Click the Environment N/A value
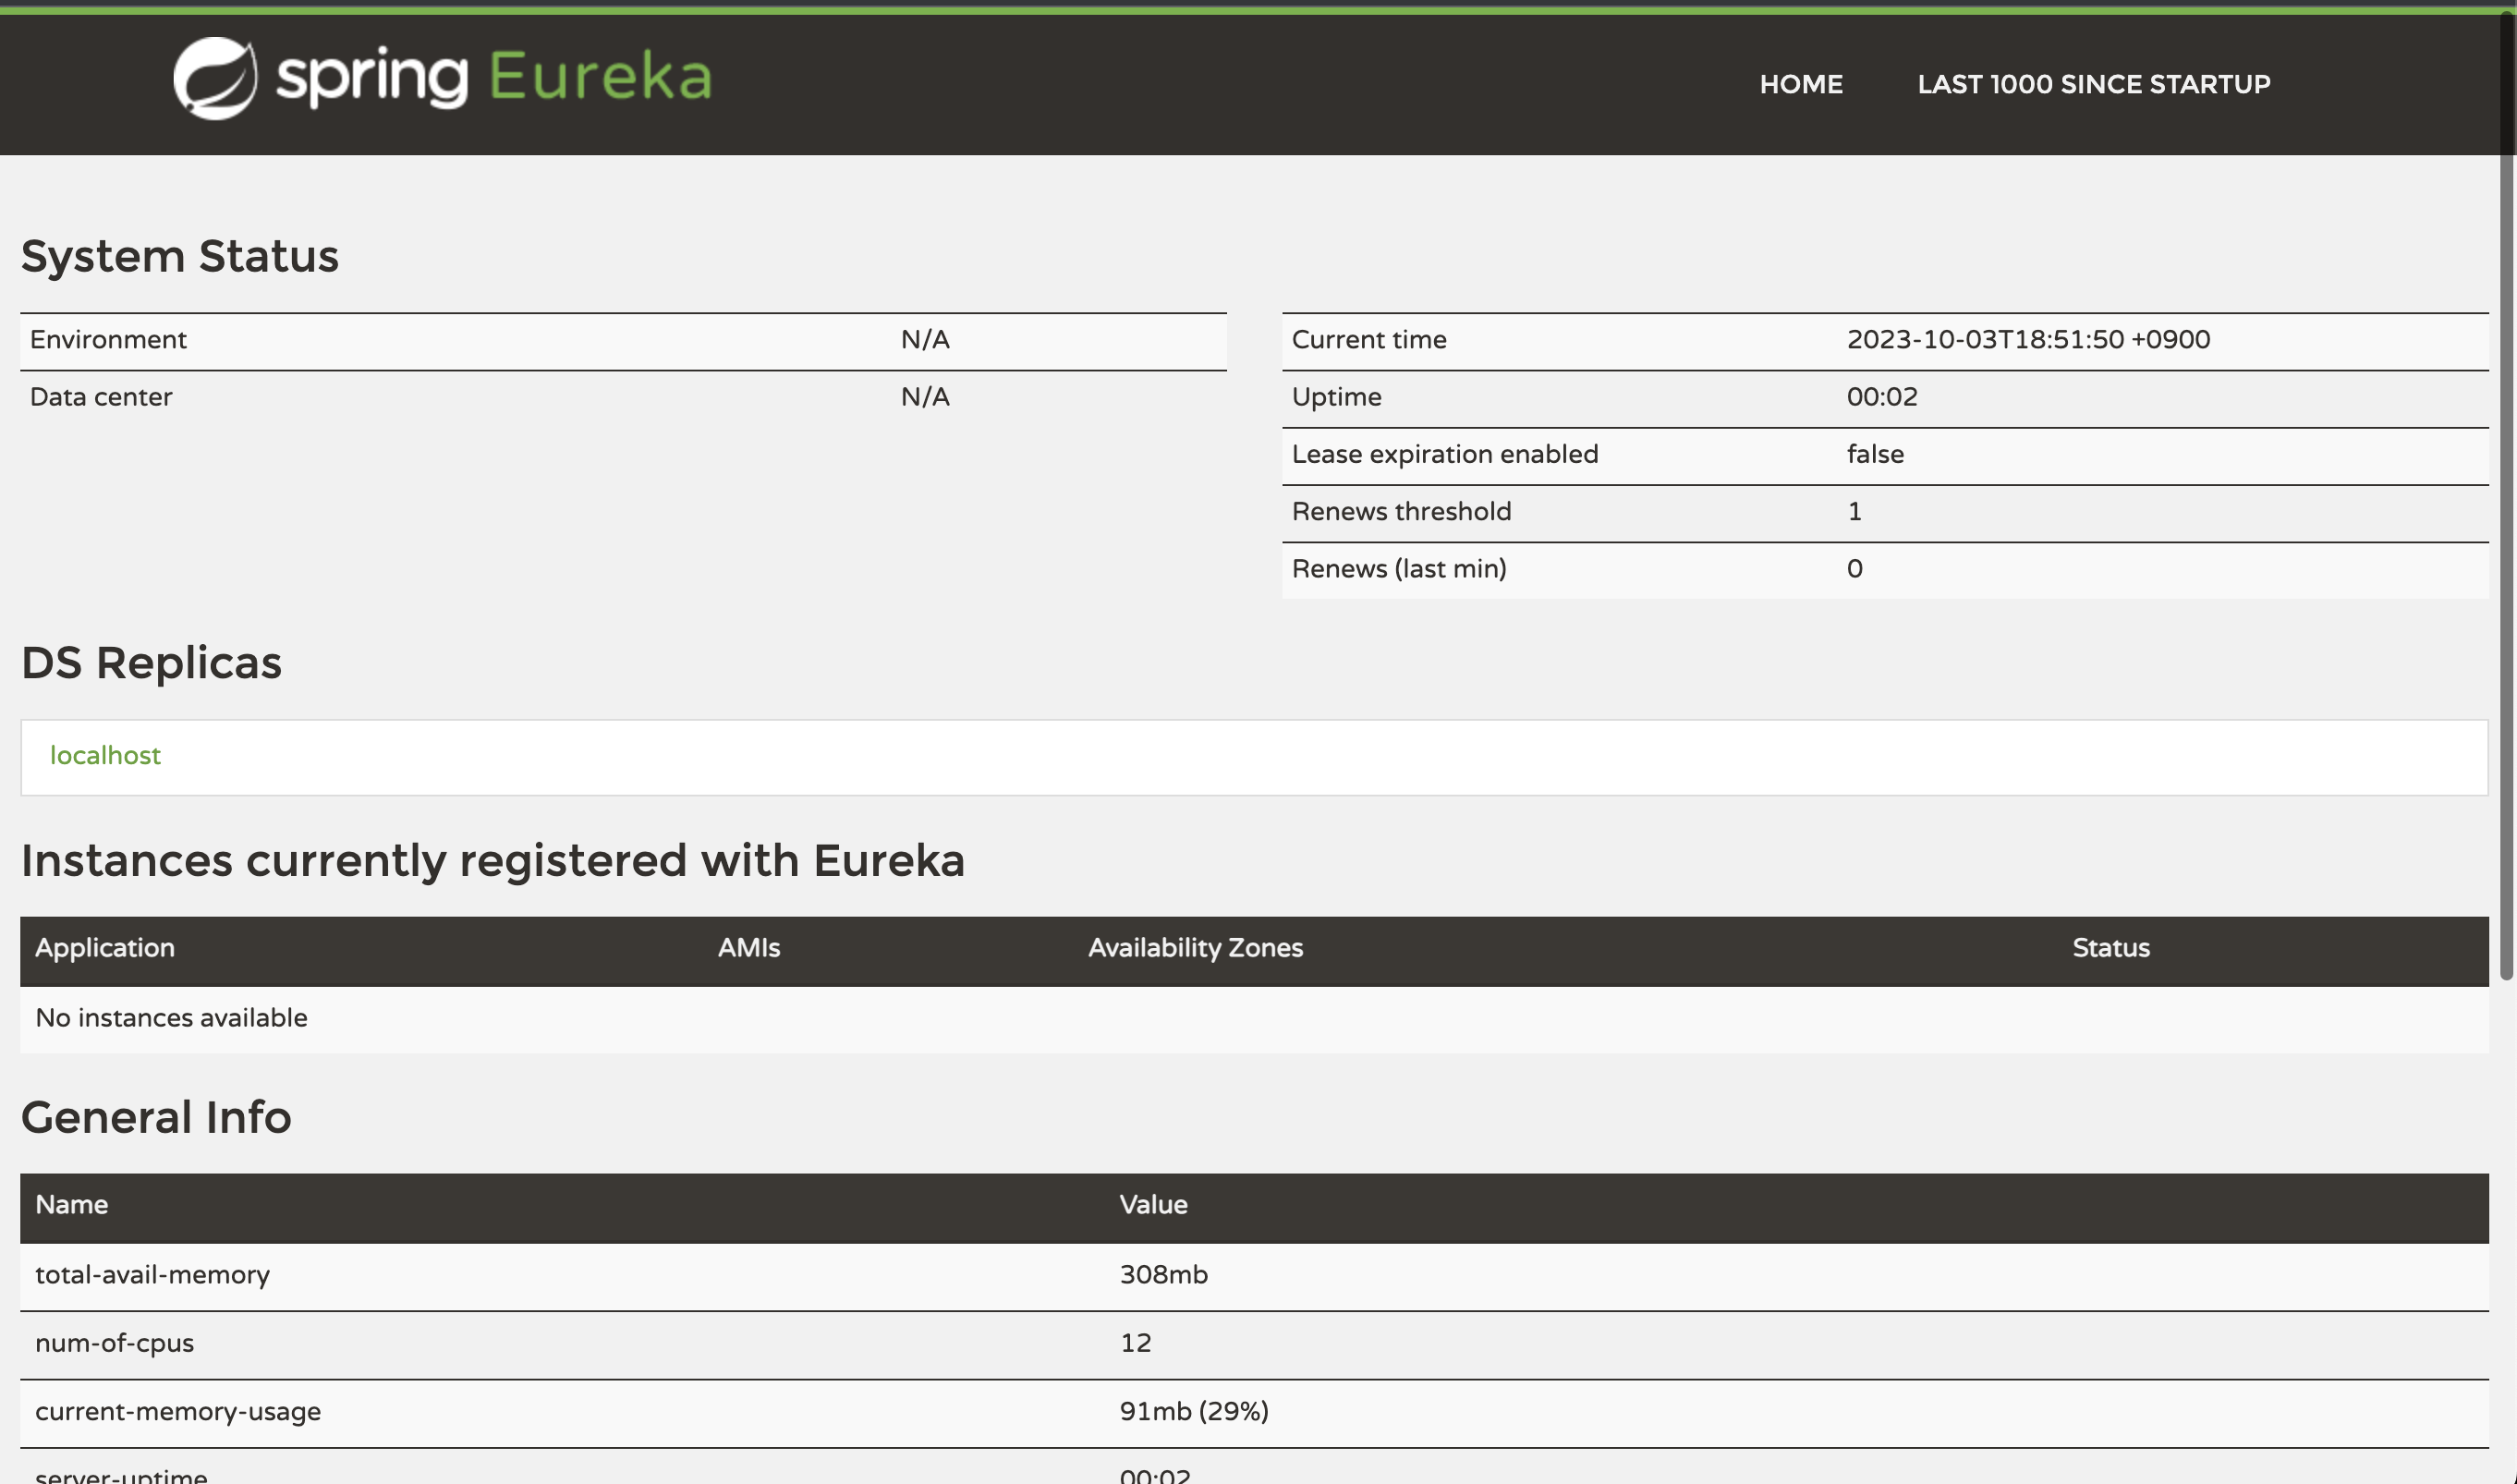The height and width of the screenshot is (1484, 2517). pos(924,340)
